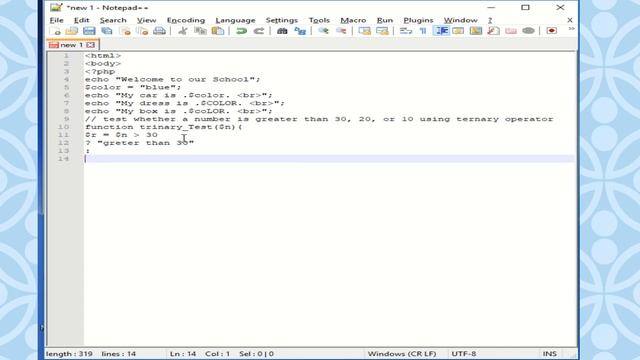Close the "new 1" tab with its X
640x360 pixels.
tap(91, 45)
